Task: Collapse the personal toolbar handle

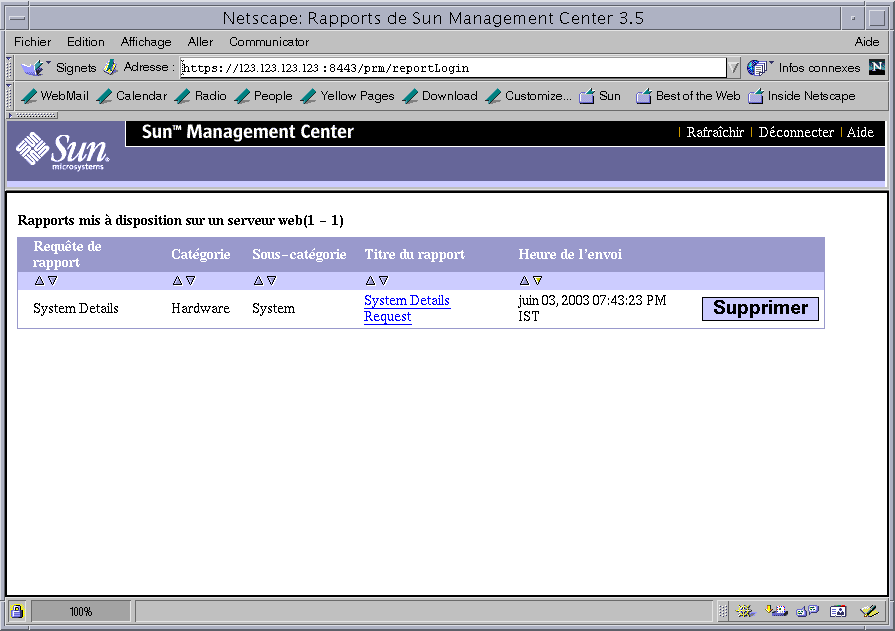Action: click(x=9, y=96)
